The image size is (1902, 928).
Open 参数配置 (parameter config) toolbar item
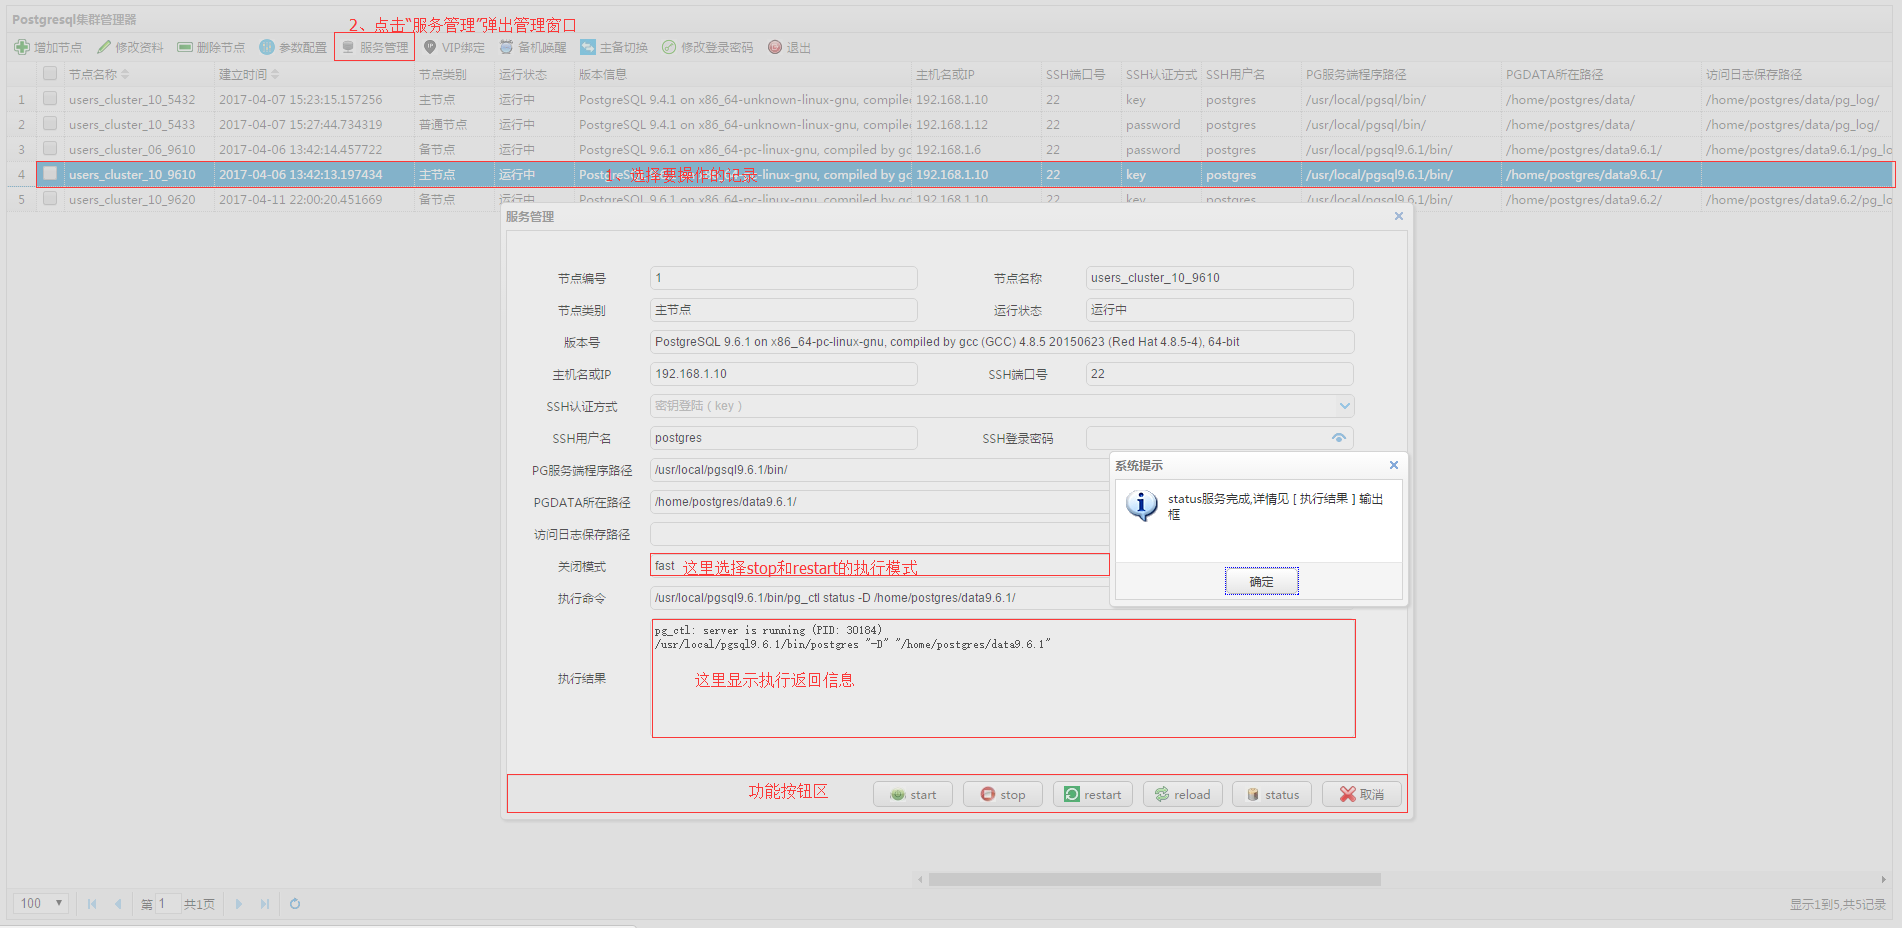click(x=293, y=47)
